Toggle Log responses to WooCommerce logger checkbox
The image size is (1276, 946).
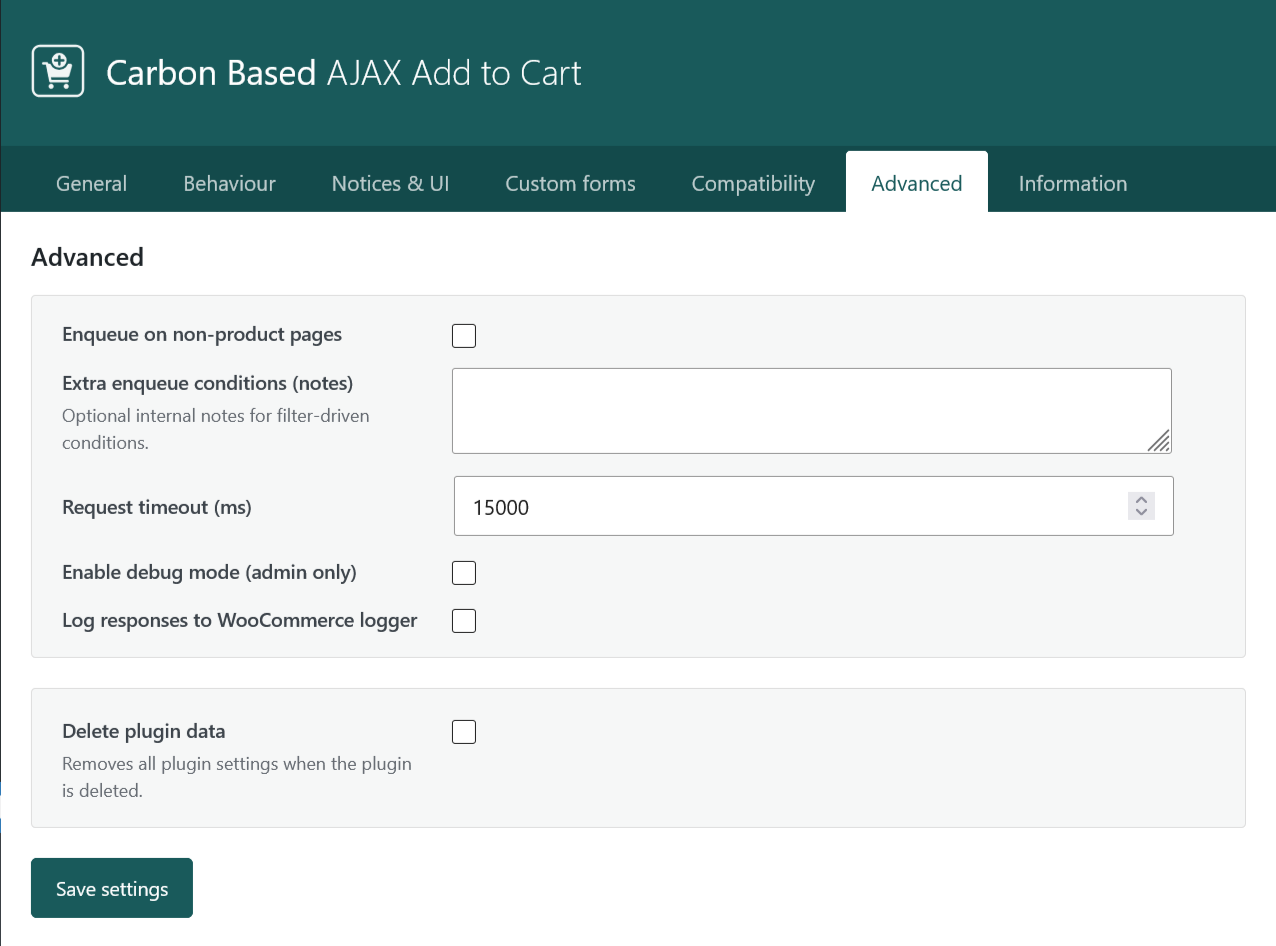pyautogui.click(x=464, y=621)
